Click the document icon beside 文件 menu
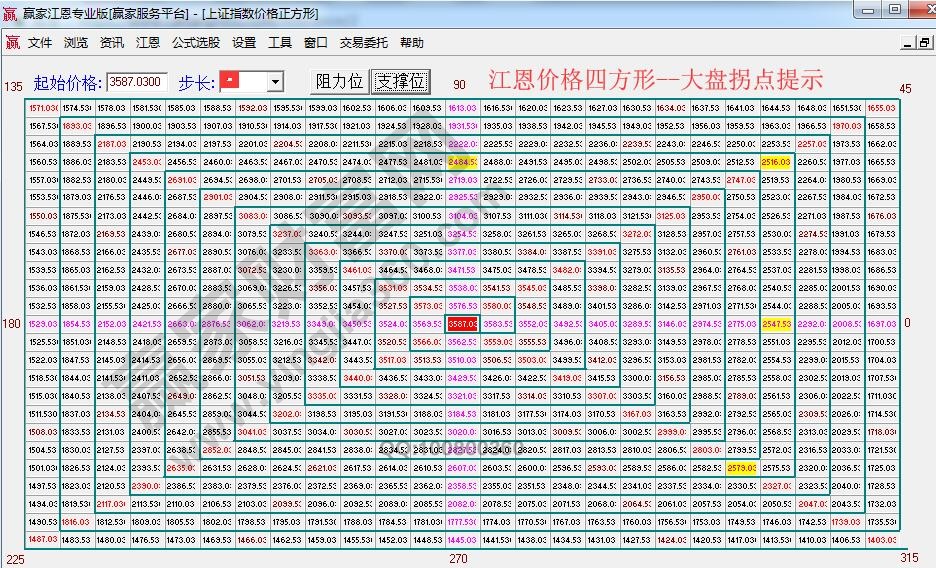The image size is (936, 568). [12, 43]
